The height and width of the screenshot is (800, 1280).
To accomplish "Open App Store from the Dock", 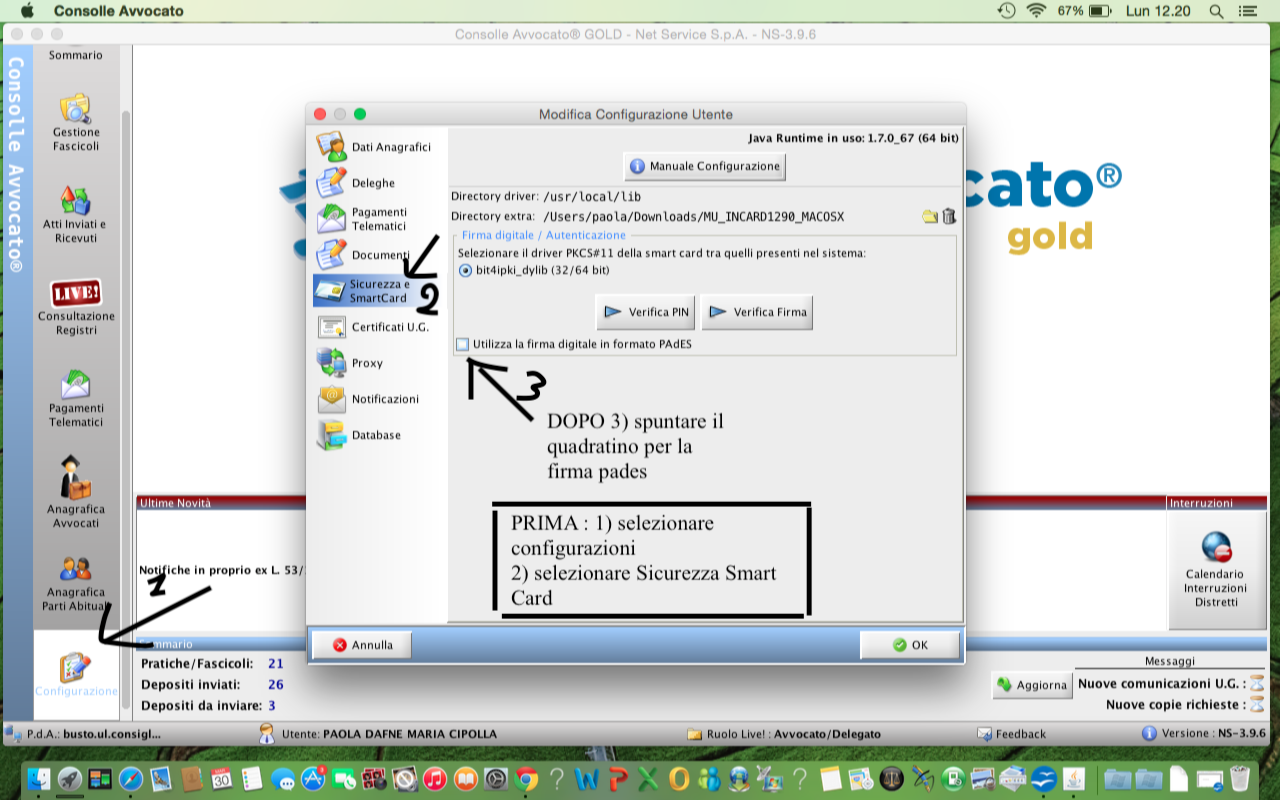I will click(x=313, y=779).
